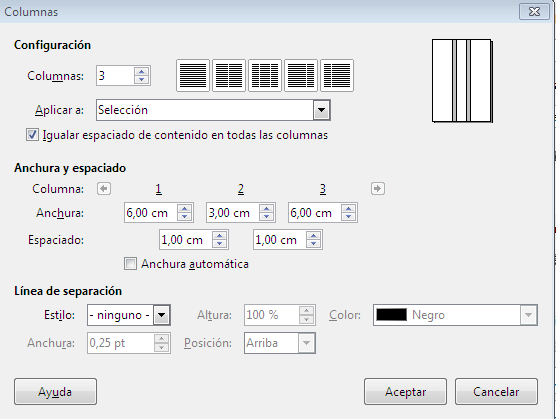This screenshot has width=556, height=419.
Task: Click the column number 3 label
Action: (323, 189)
